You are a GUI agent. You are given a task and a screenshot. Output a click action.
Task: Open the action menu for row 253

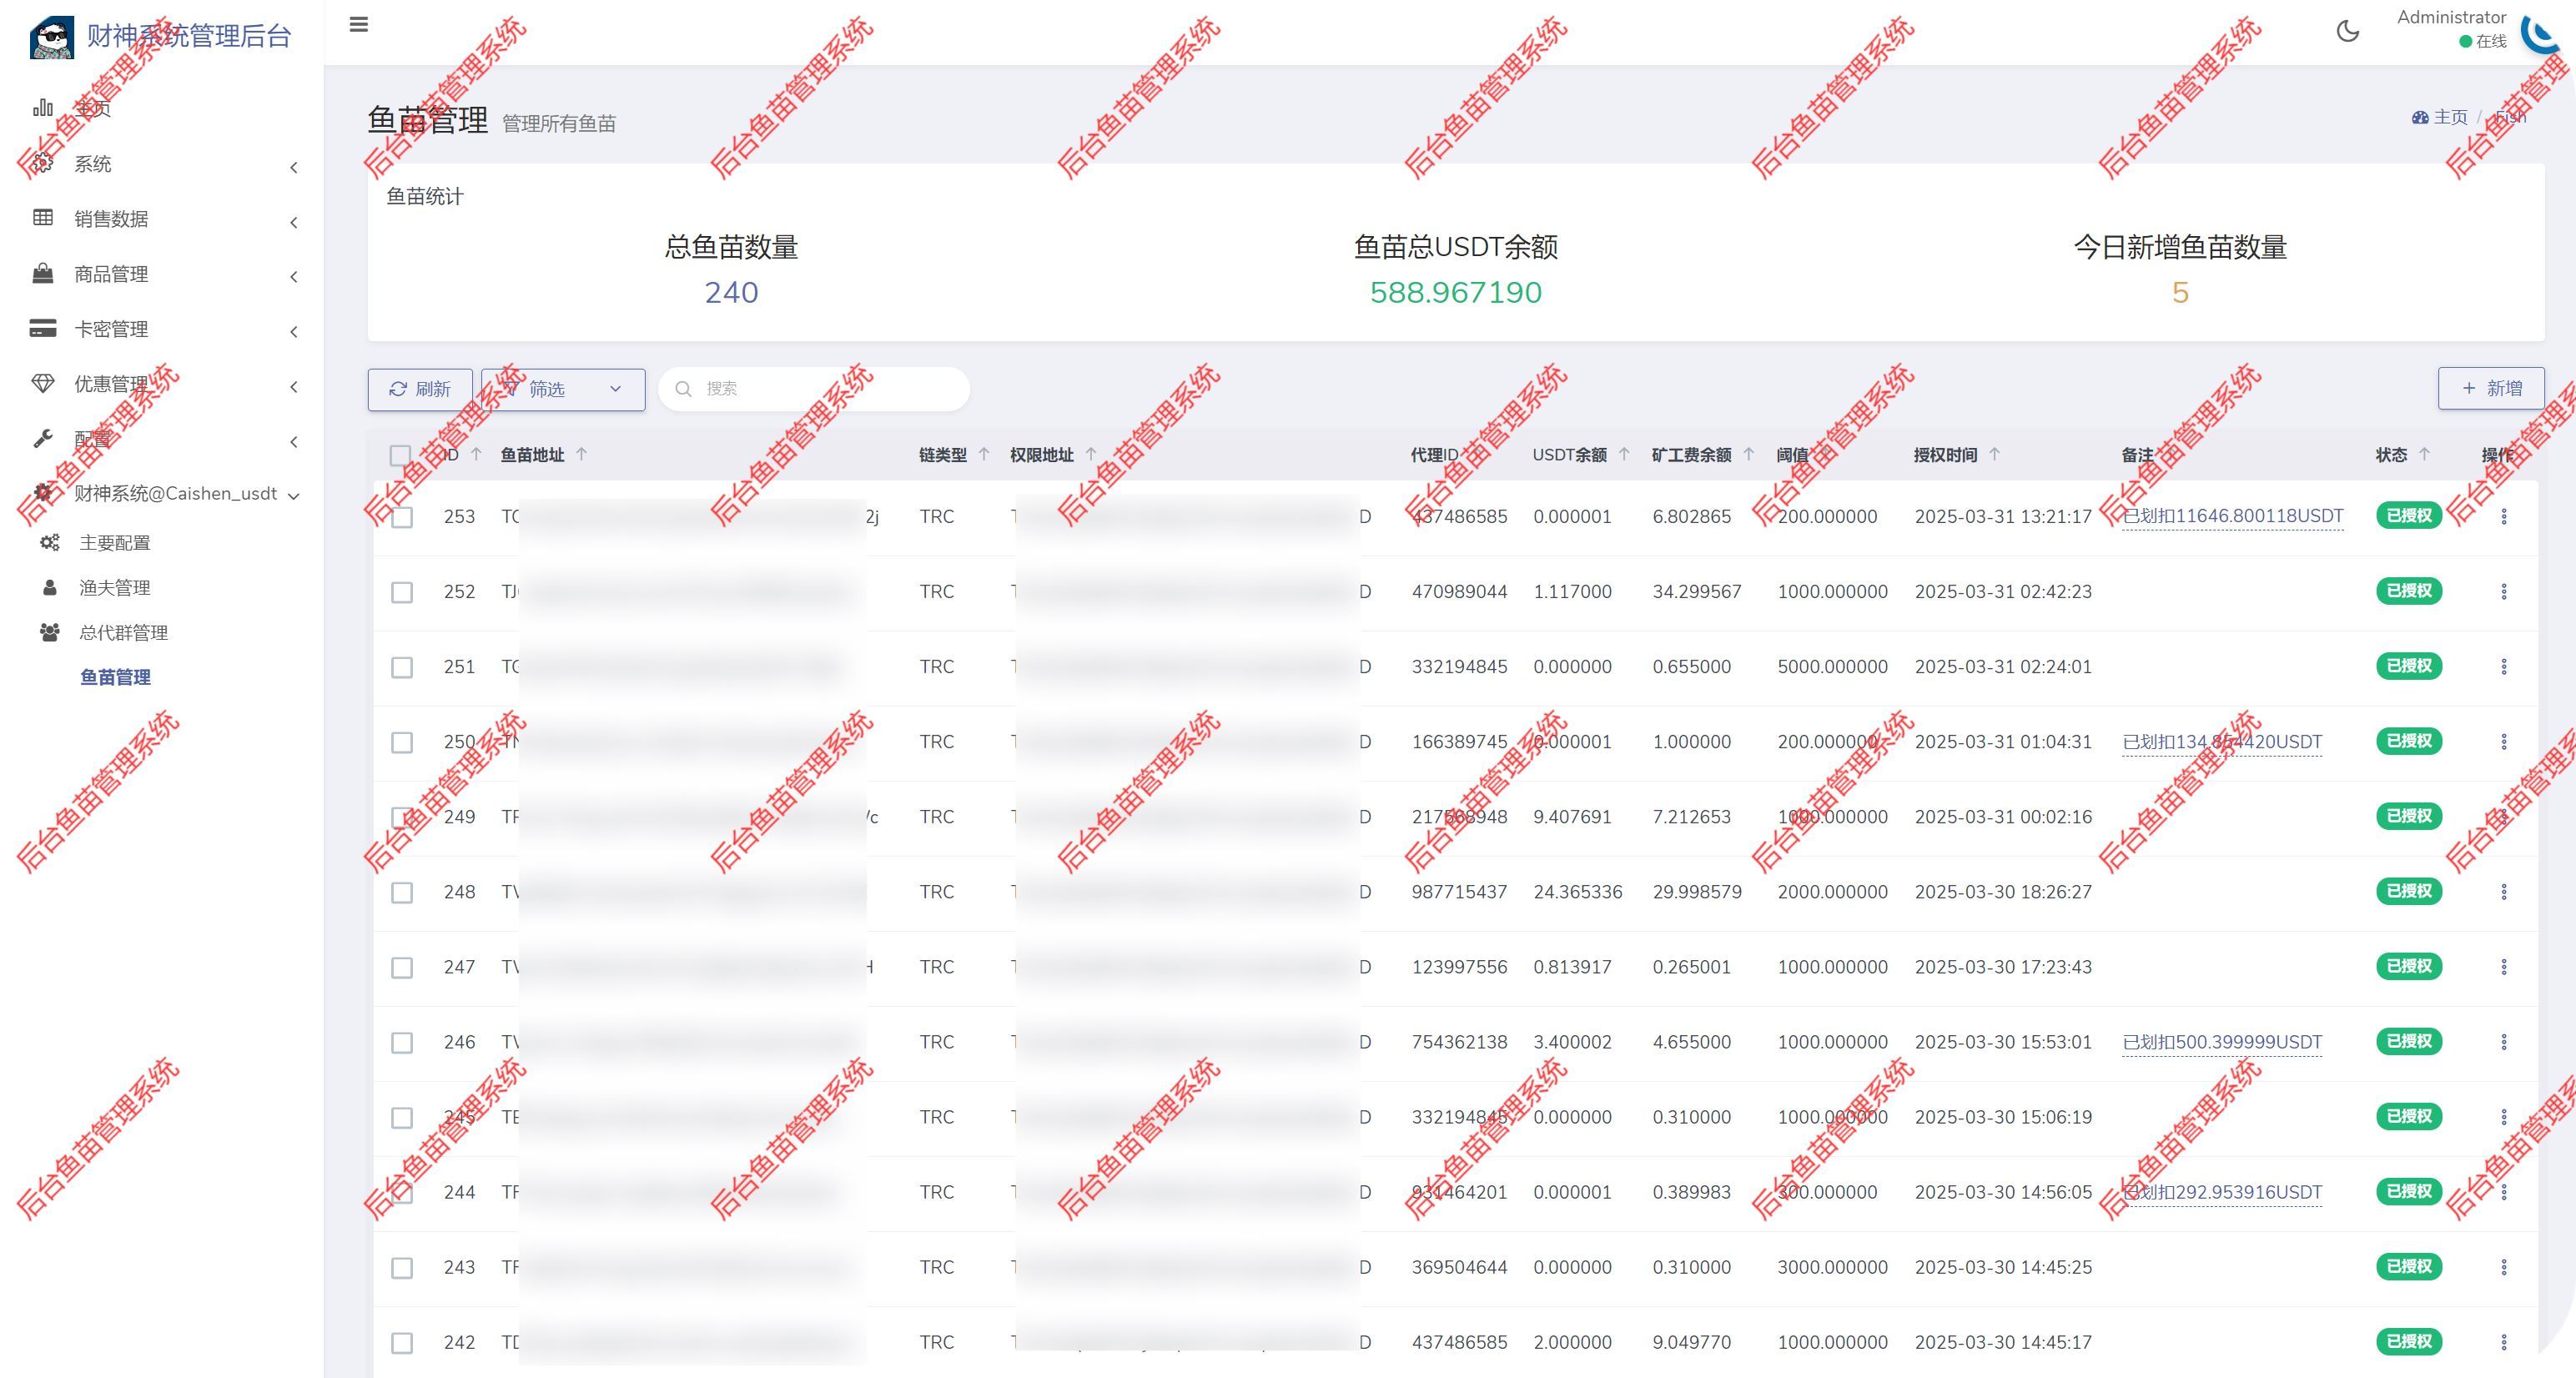click(x=2505, y=516)
